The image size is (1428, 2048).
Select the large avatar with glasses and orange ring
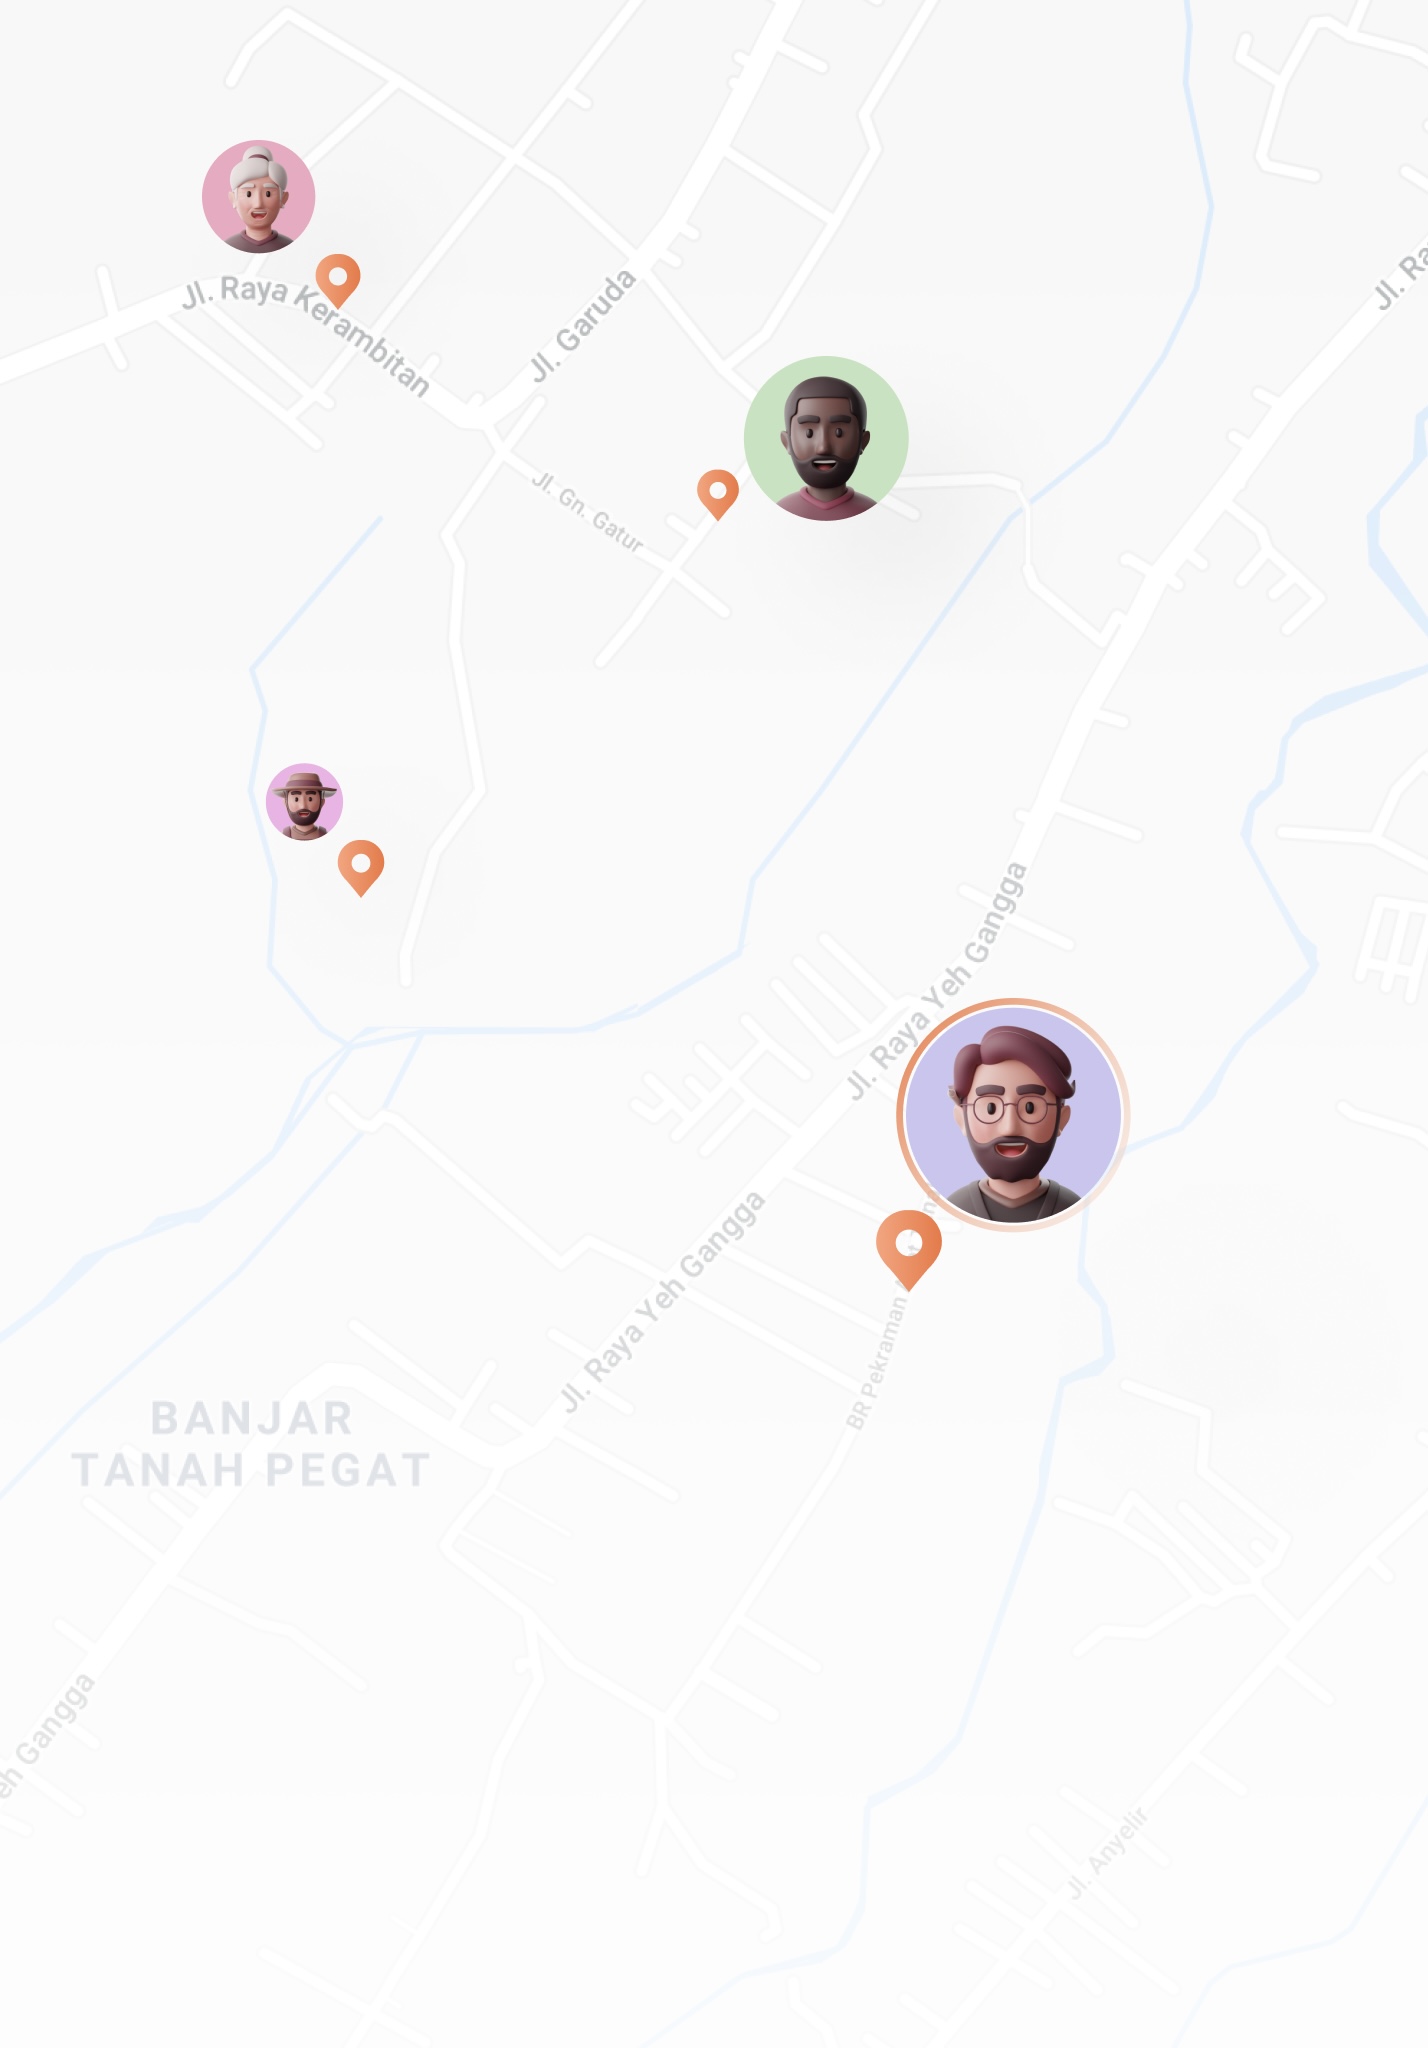(x=1013, y=1114)
